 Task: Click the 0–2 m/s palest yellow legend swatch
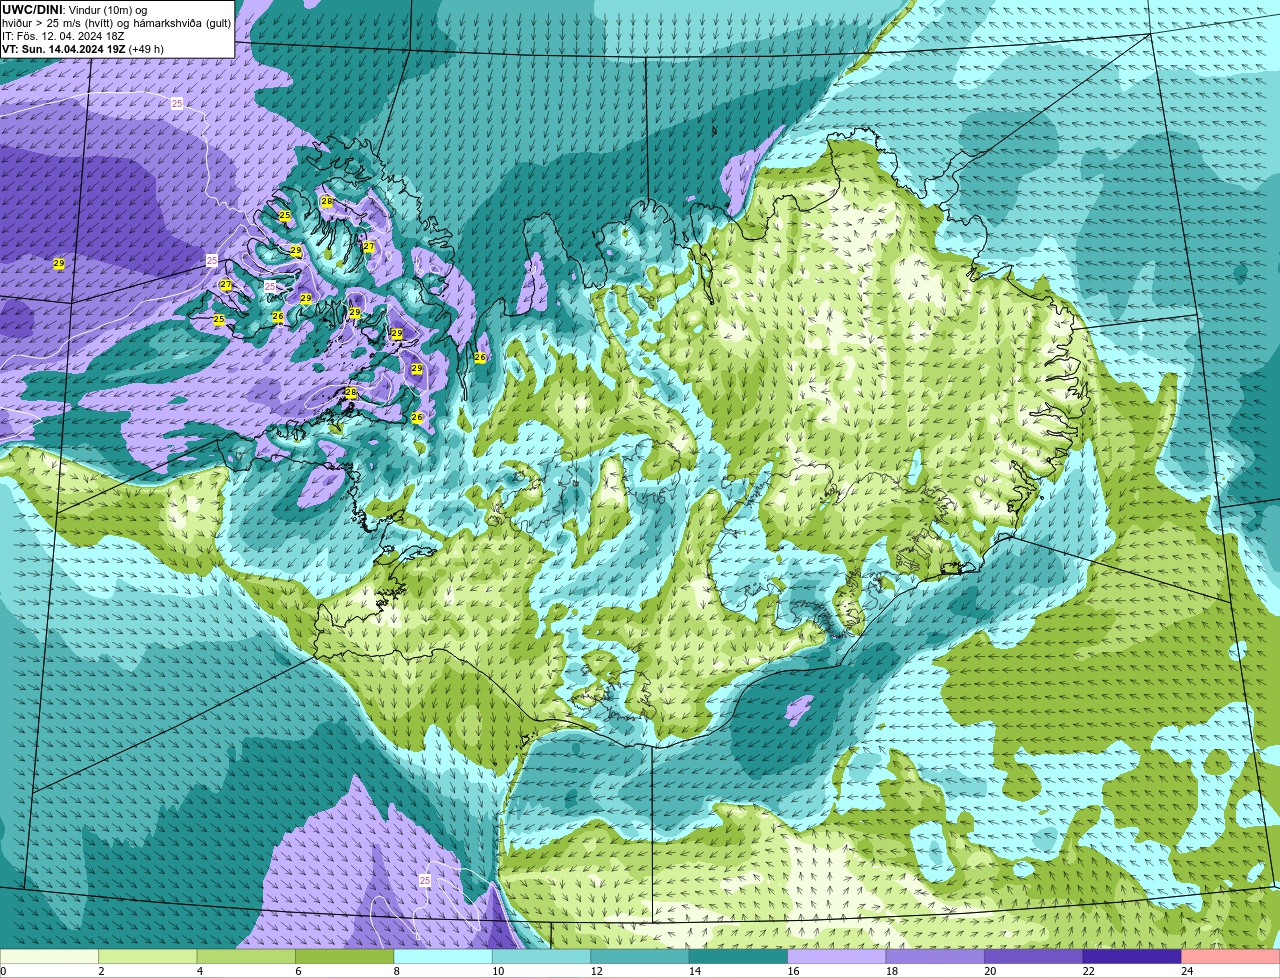point(49,956)
